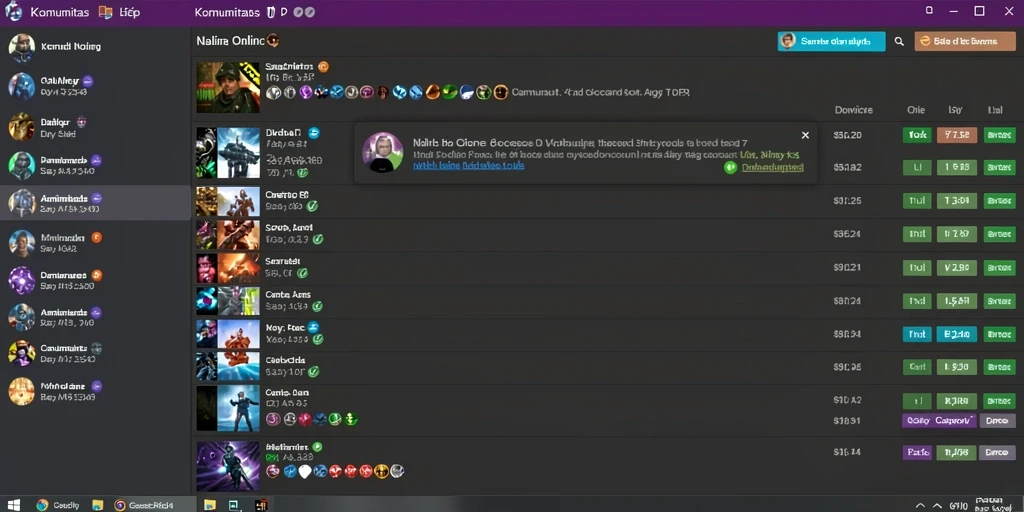Select the Kemdi Noing contact at sidebar top
Viewport: 1024px width, 512px height.
point(95,47)
